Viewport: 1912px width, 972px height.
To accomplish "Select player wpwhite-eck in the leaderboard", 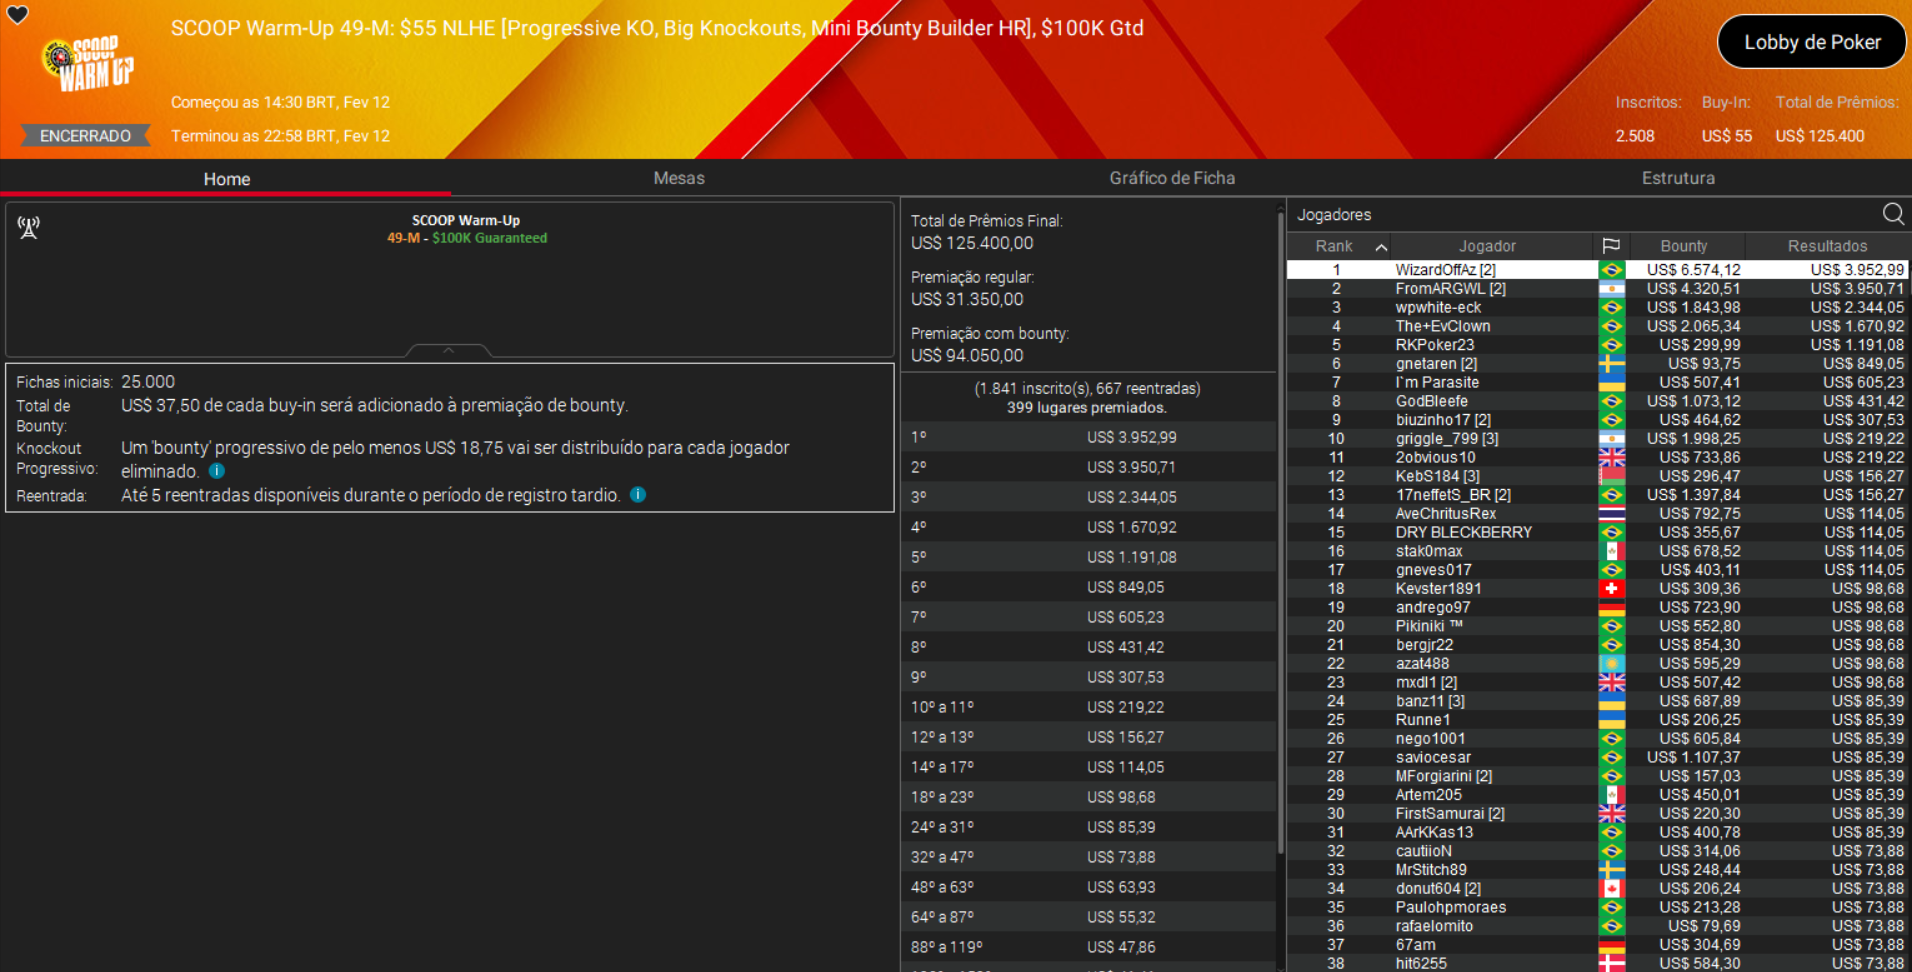I will (1438, 307).
